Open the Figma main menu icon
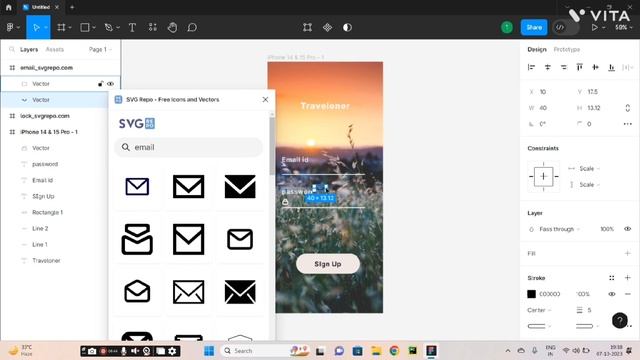The image size is (640, 360). point(10,27)
